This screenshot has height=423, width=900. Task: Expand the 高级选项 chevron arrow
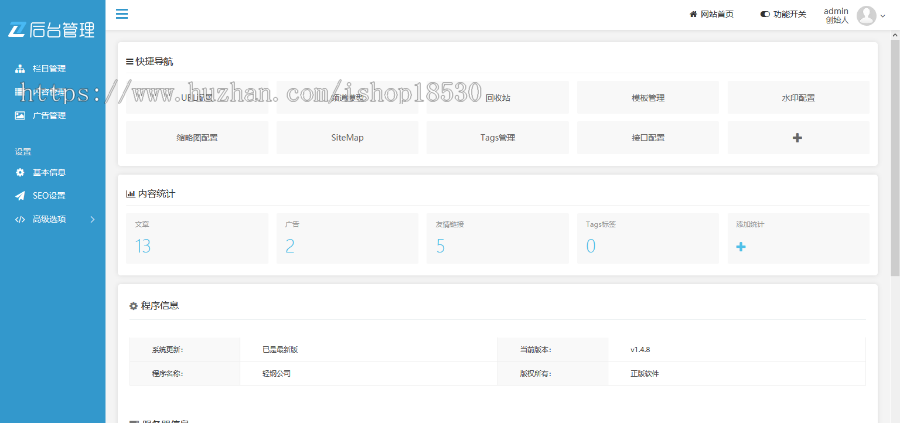(x=92, y=219)
